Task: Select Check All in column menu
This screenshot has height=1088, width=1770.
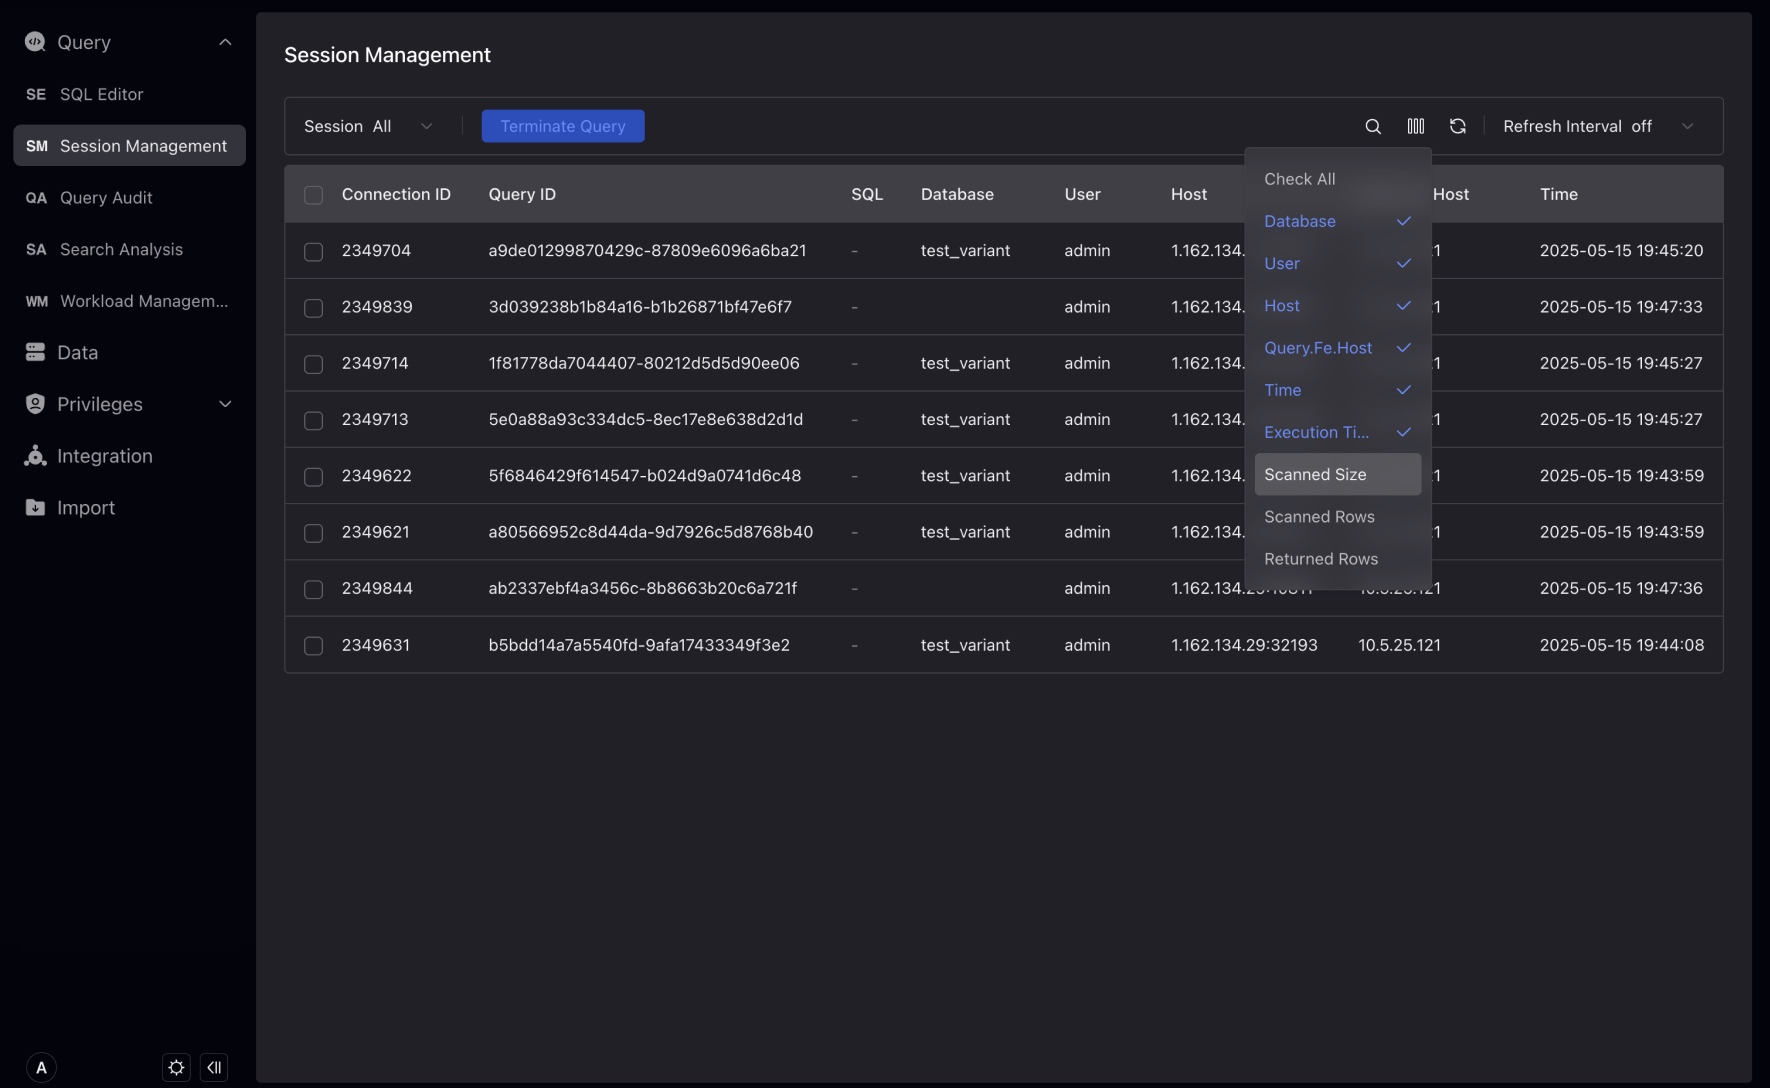Action: click(x=1299, y=179)
